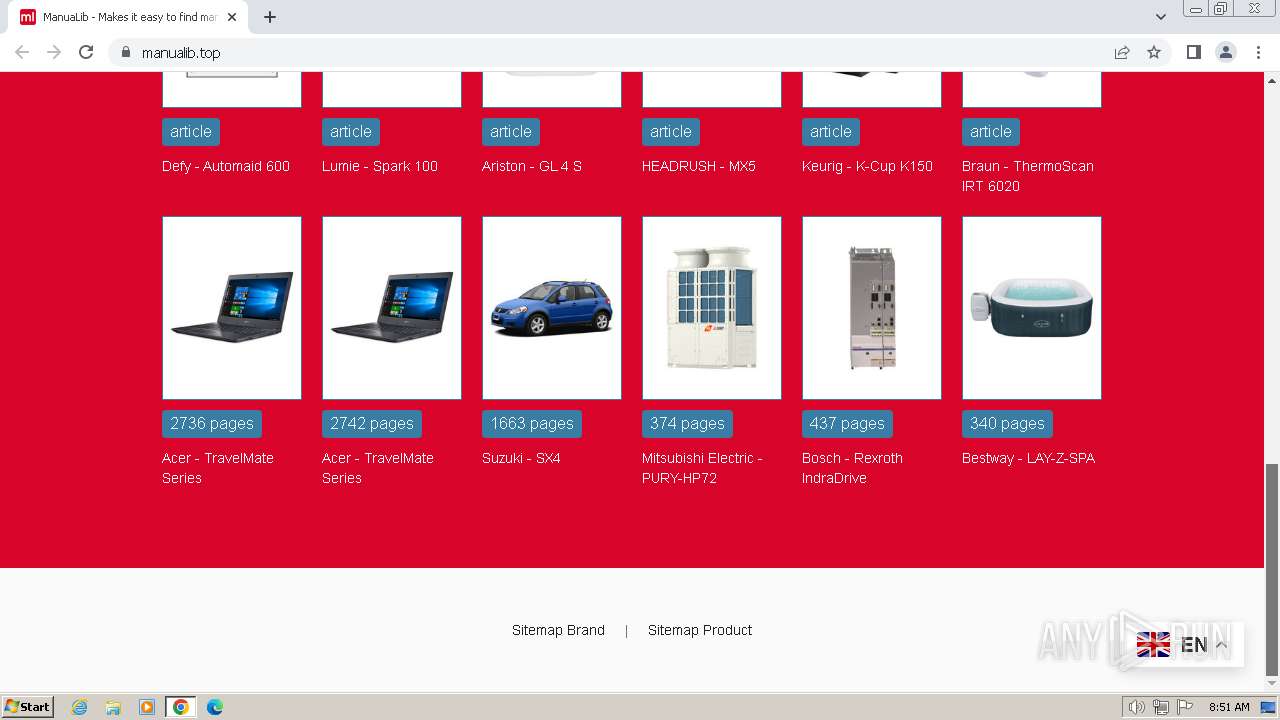Open the network tray icon
This screenshot has height=720, width=1280.
(1161, 707)
